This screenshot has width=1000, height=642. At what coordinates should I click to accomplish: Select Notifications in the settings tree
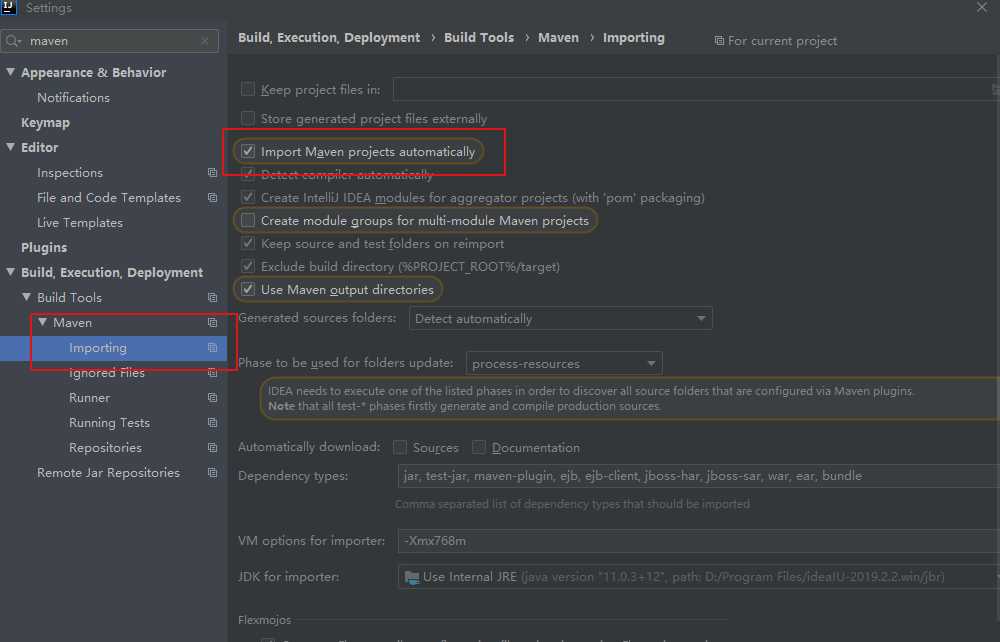[73, 98]
